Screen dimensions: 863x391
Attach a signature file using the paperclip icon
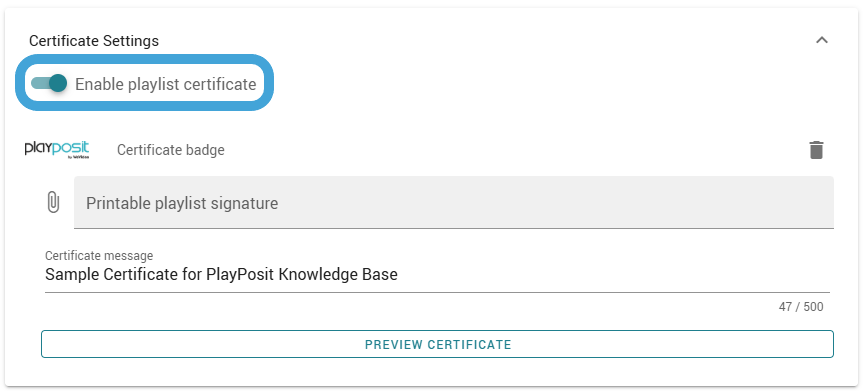tap(53, 202)
